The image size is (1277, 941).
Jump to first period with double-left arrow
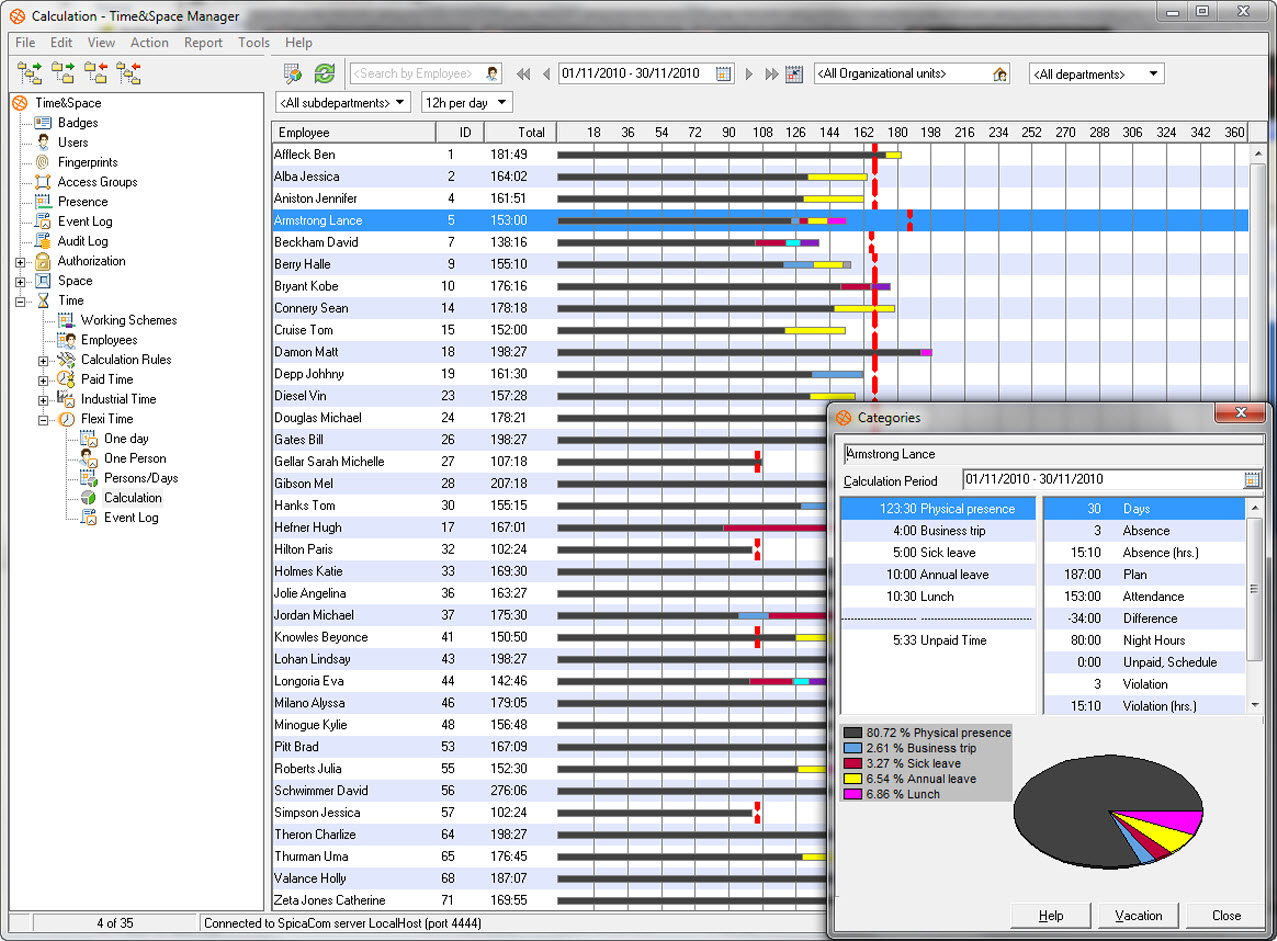(523, 74)
